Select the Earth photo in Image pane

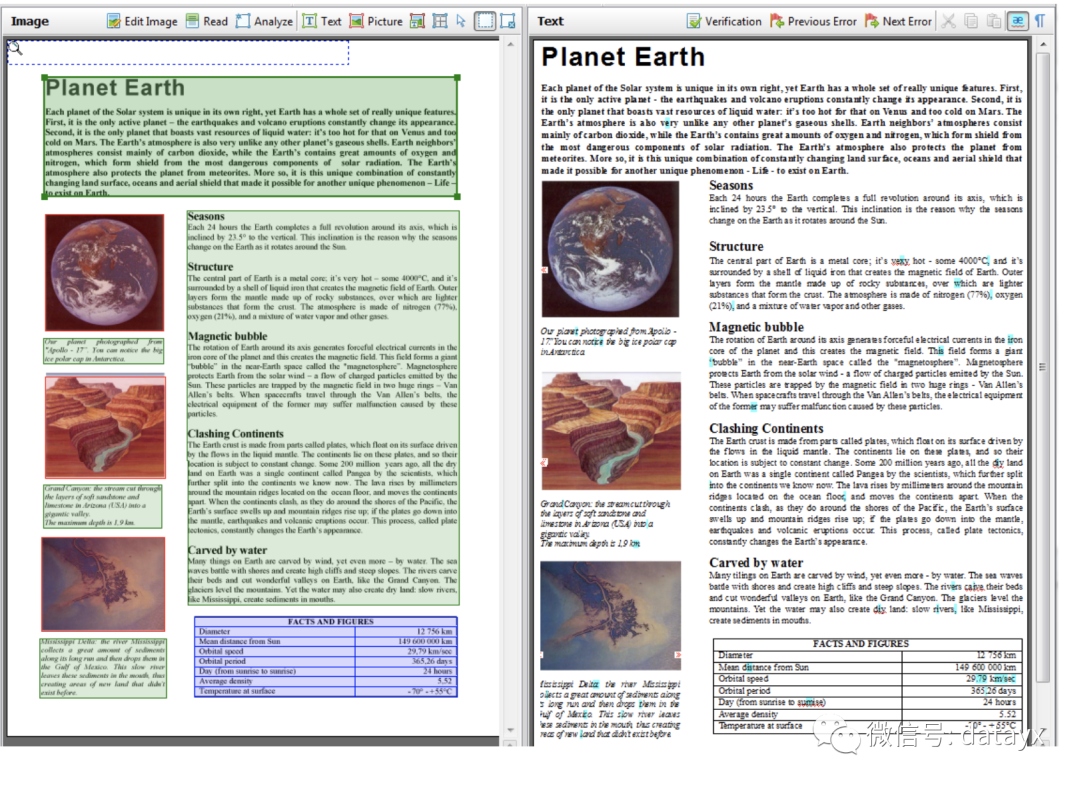pyautogui.click(x=103, y=272)
